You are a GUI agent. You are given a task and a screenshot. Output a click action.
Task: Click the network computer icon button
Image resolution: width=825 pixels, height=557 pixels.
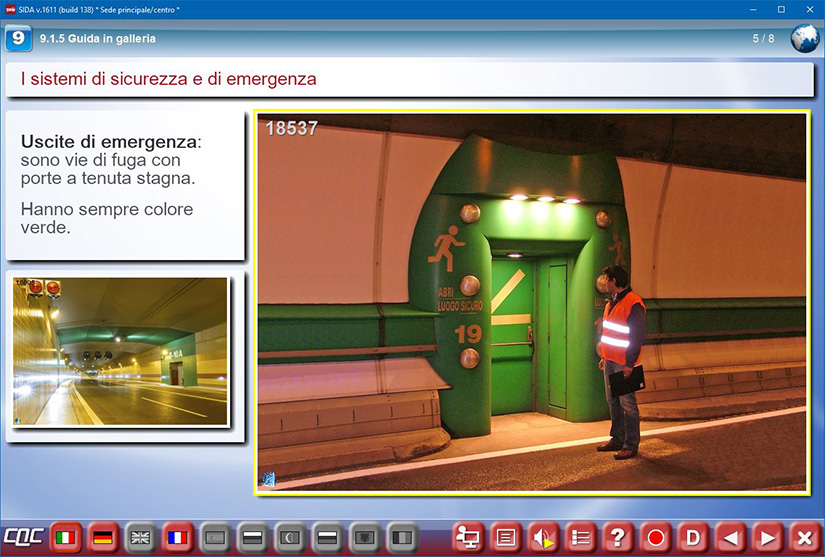pos(467,537)
